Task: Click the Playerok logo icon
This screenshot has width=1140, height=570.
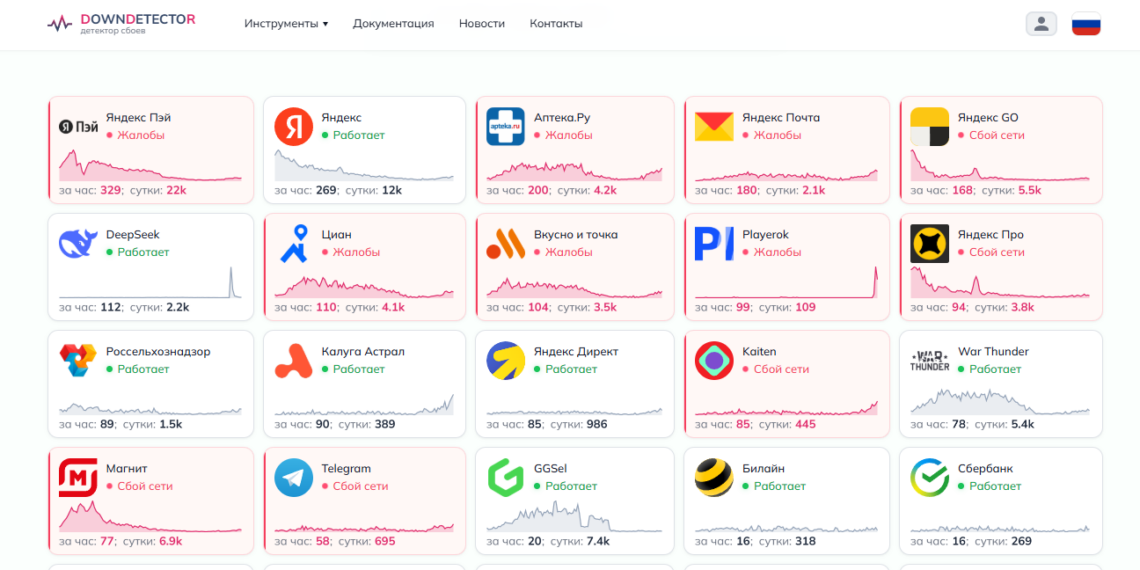Action: [x=714, y=244]
